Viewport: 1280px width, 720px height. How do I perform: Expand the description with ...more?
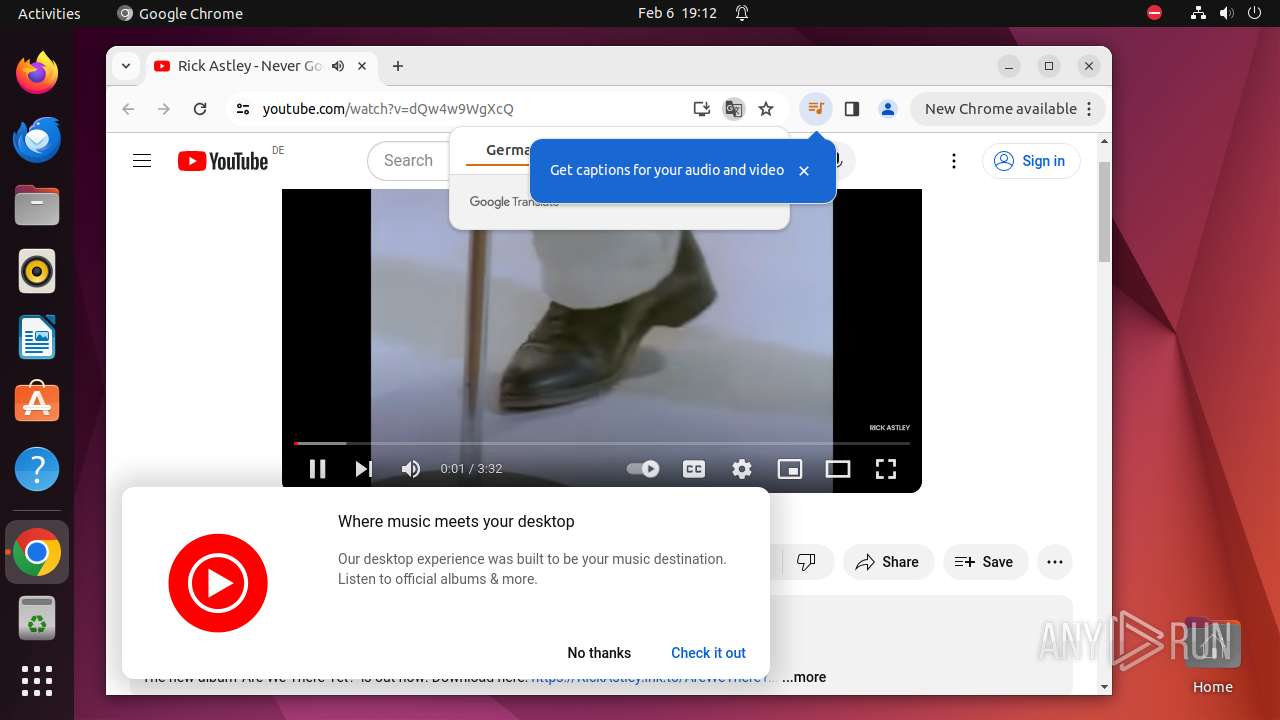(804, 677)
